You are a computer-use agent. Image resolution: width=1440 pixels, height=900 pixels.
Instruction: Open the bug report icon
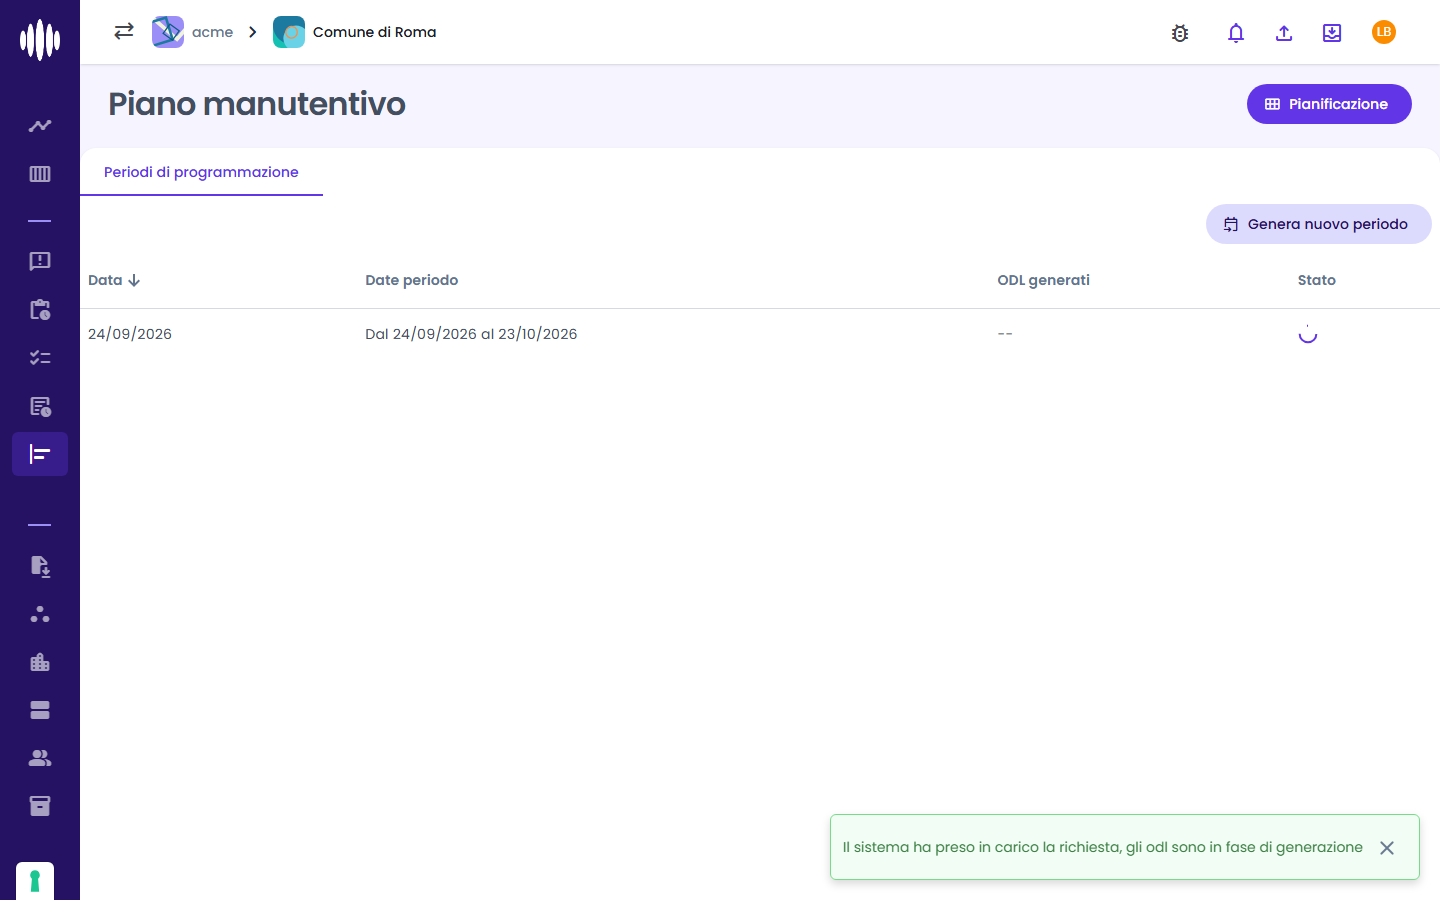pos(1180,33)
